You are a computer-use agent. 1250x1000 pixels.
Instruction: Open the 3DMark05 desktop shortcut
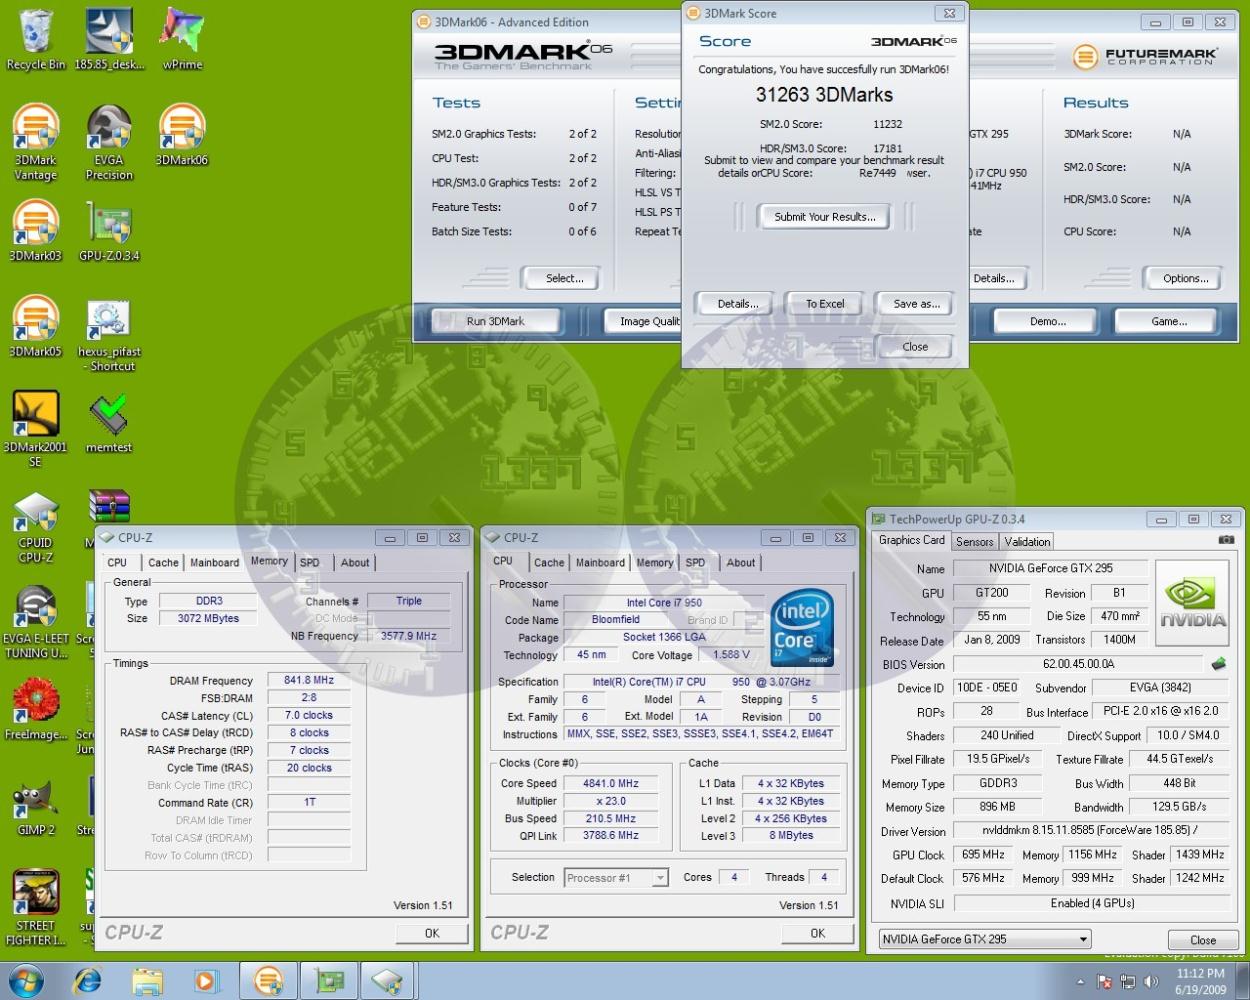[x=36, y=327]
